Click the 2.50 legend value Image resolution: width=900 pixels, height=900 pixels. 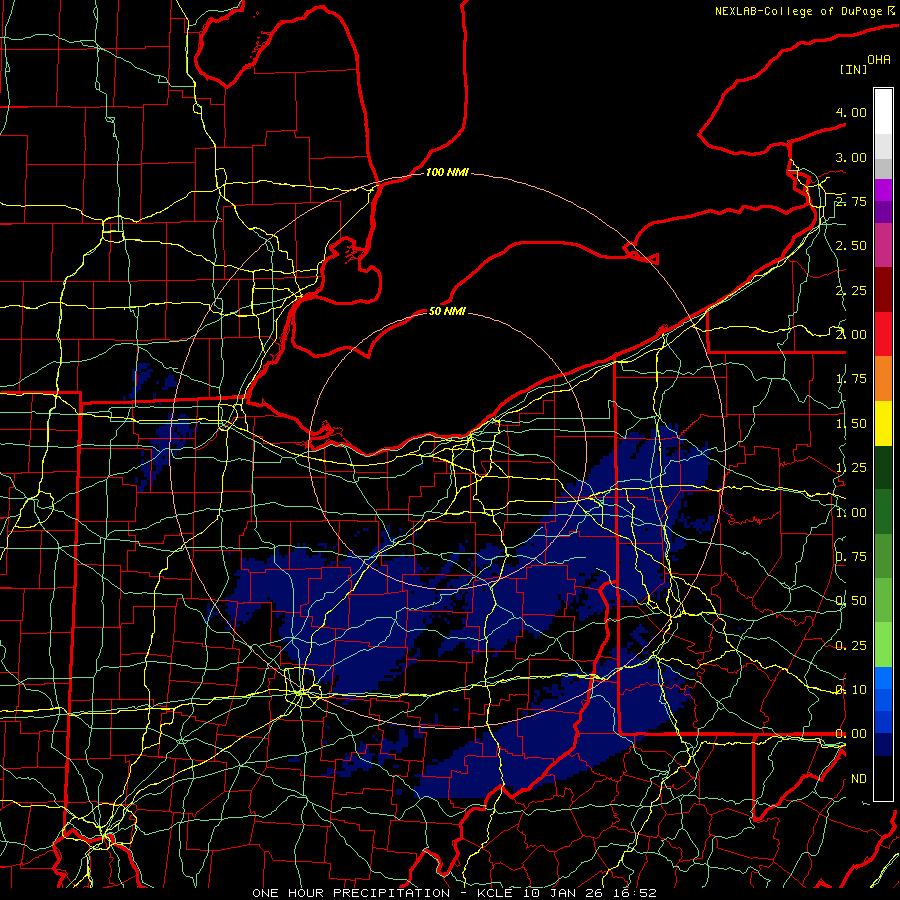(x=851, y=246)
